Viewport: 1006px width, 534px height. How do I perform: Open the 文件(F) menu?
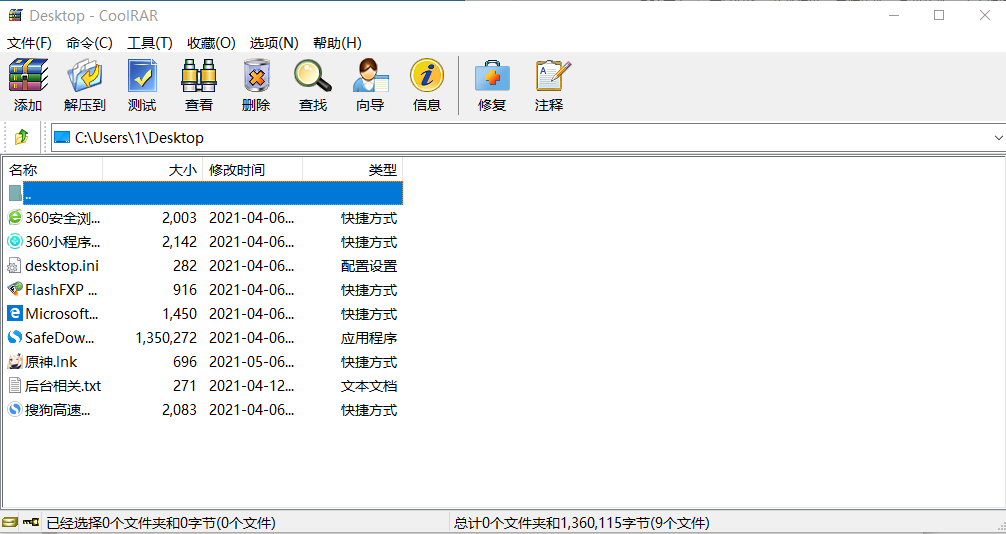tap(29, 43)
